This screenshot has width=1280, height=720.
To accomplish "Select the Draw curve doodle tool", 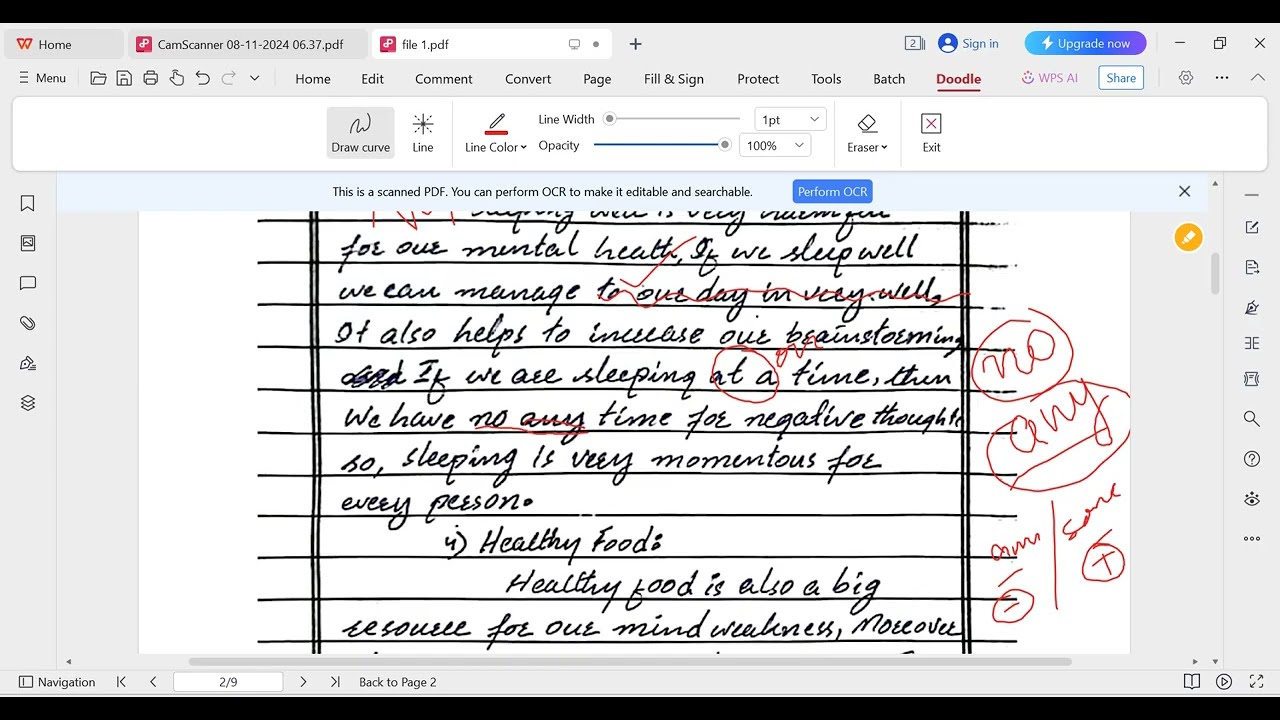I will (x=360, y=131).
